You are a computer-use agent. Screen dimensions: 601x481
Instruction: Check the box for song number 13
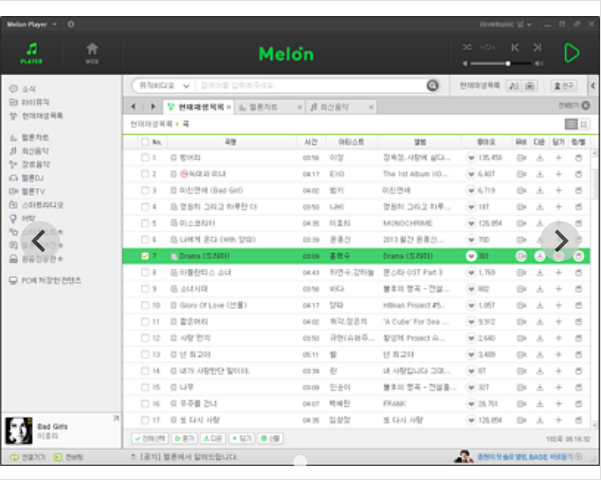[x=145, y=355]
